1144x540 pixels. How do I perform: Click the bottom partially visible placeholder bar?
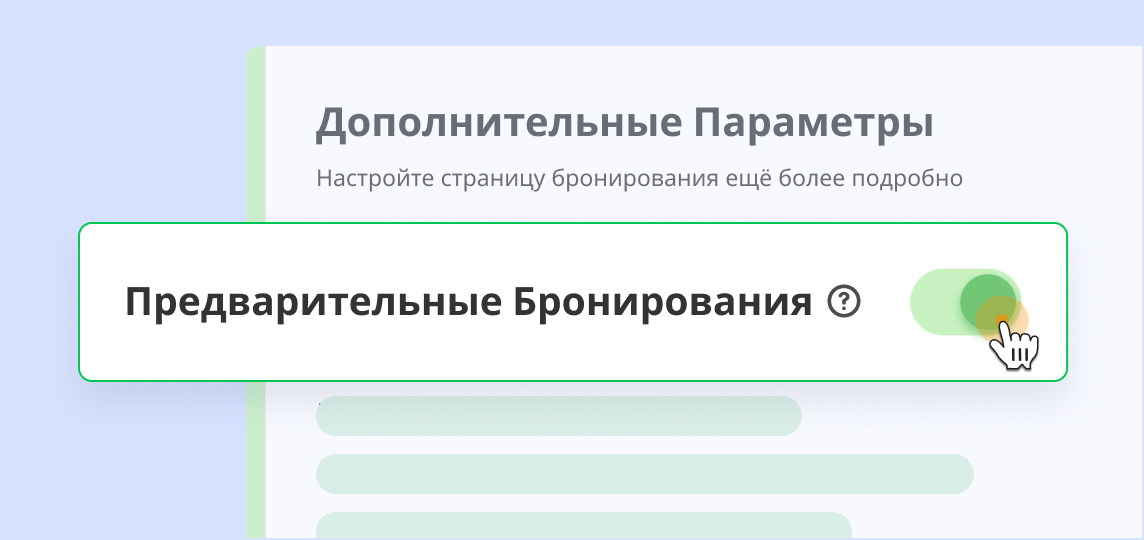point(583,525)
